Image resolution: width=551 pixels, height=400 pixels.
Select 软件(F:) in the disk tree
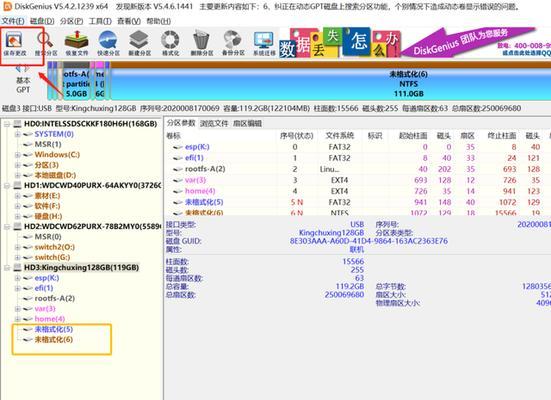point(47,206)
